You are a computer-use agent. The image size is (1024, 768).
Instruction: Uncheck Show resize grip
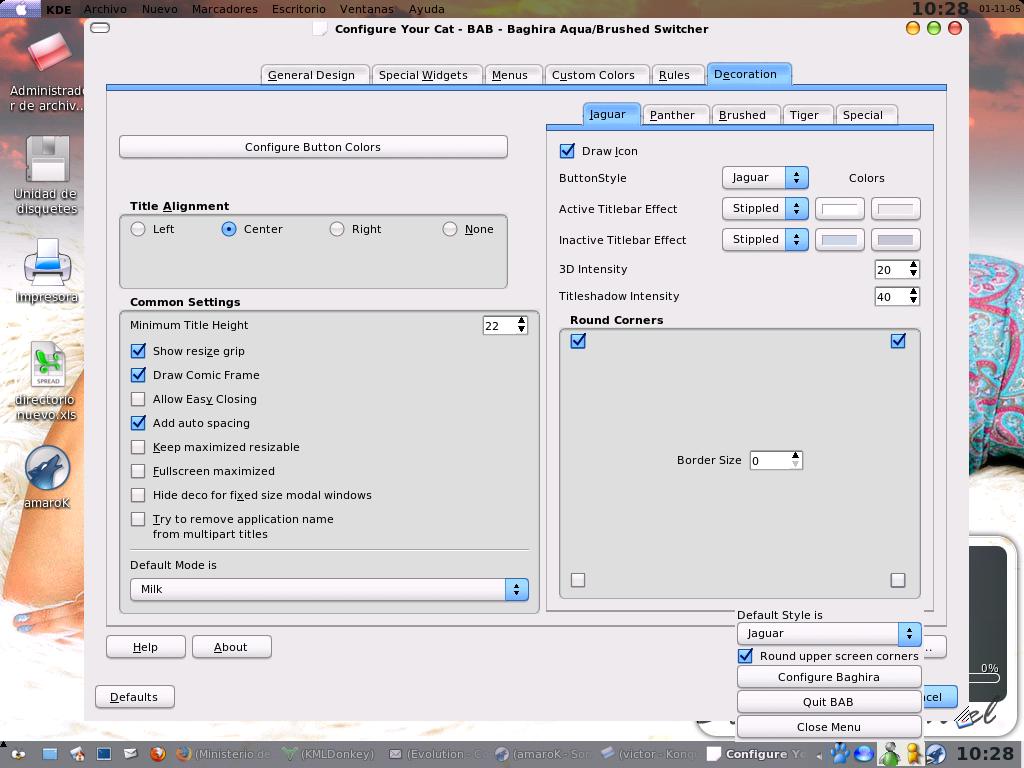coord(138,351)
